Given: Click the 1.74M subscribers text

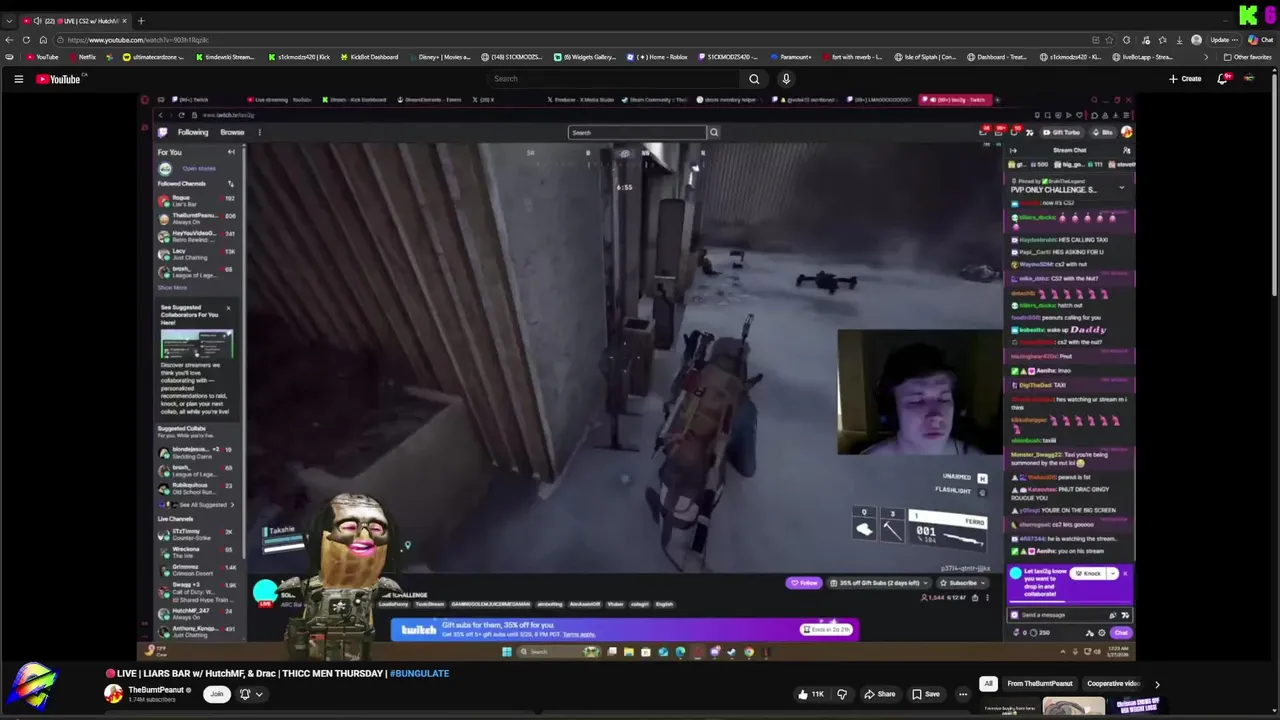Looking at the screenshot, I should coord(150,699).
